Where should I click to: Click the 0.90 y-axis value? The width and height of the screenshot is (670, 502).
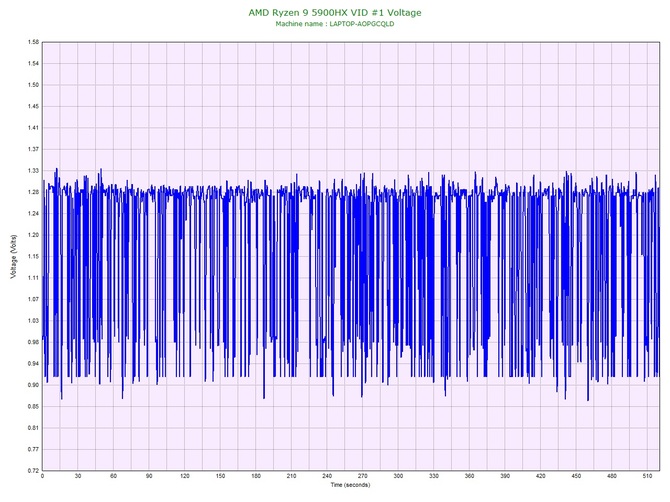[33, 385]
